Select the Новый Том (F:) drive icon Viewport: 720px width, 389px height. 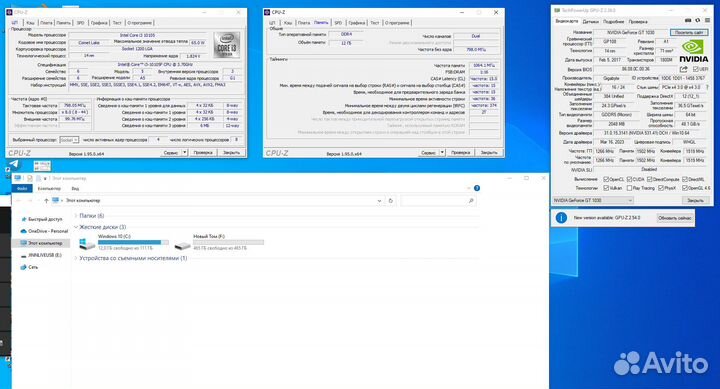pyautogui.click(x=182, y=245)
